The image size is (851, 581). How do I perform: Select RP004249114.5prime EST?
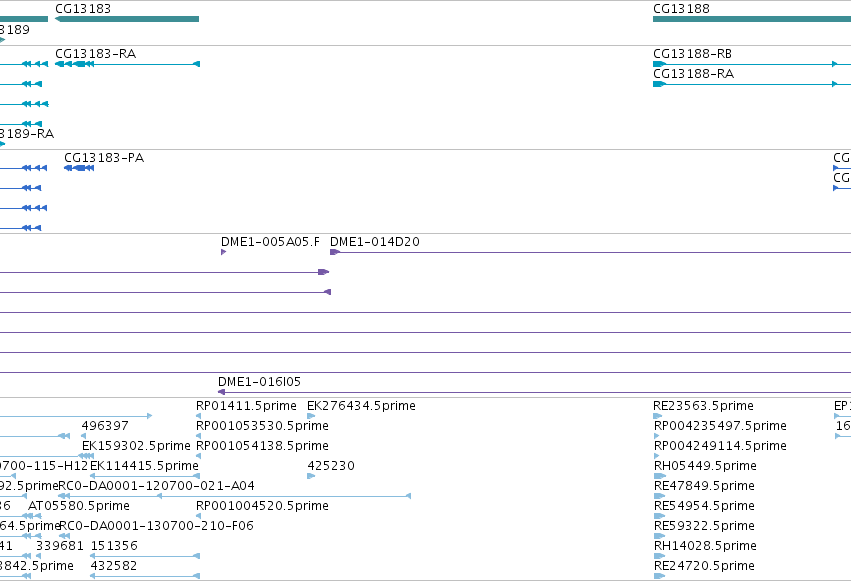tap(720, 446)
